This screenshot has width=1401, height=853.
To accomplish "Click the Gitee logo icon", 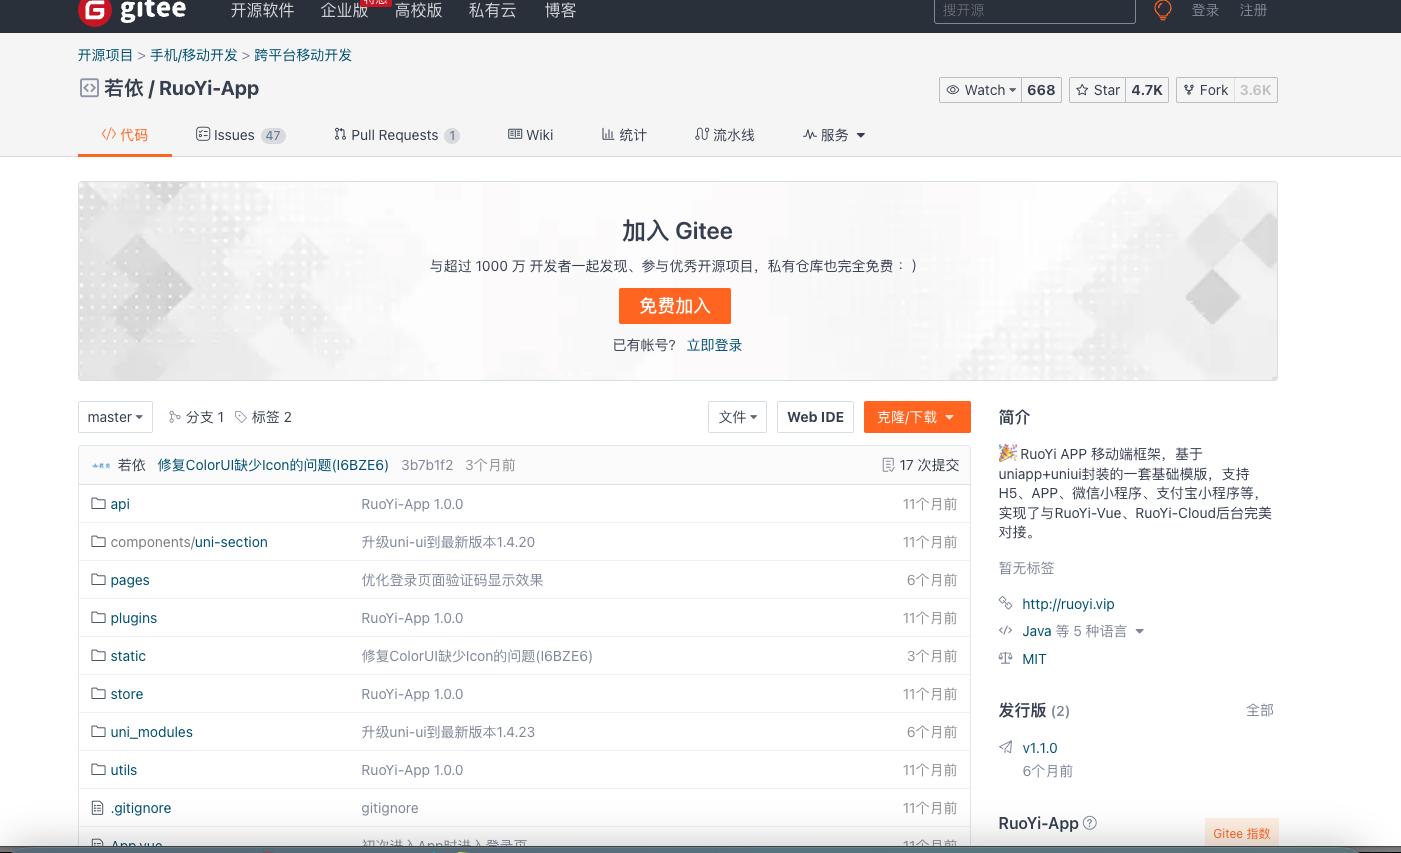I will click(x=94, y=11).
